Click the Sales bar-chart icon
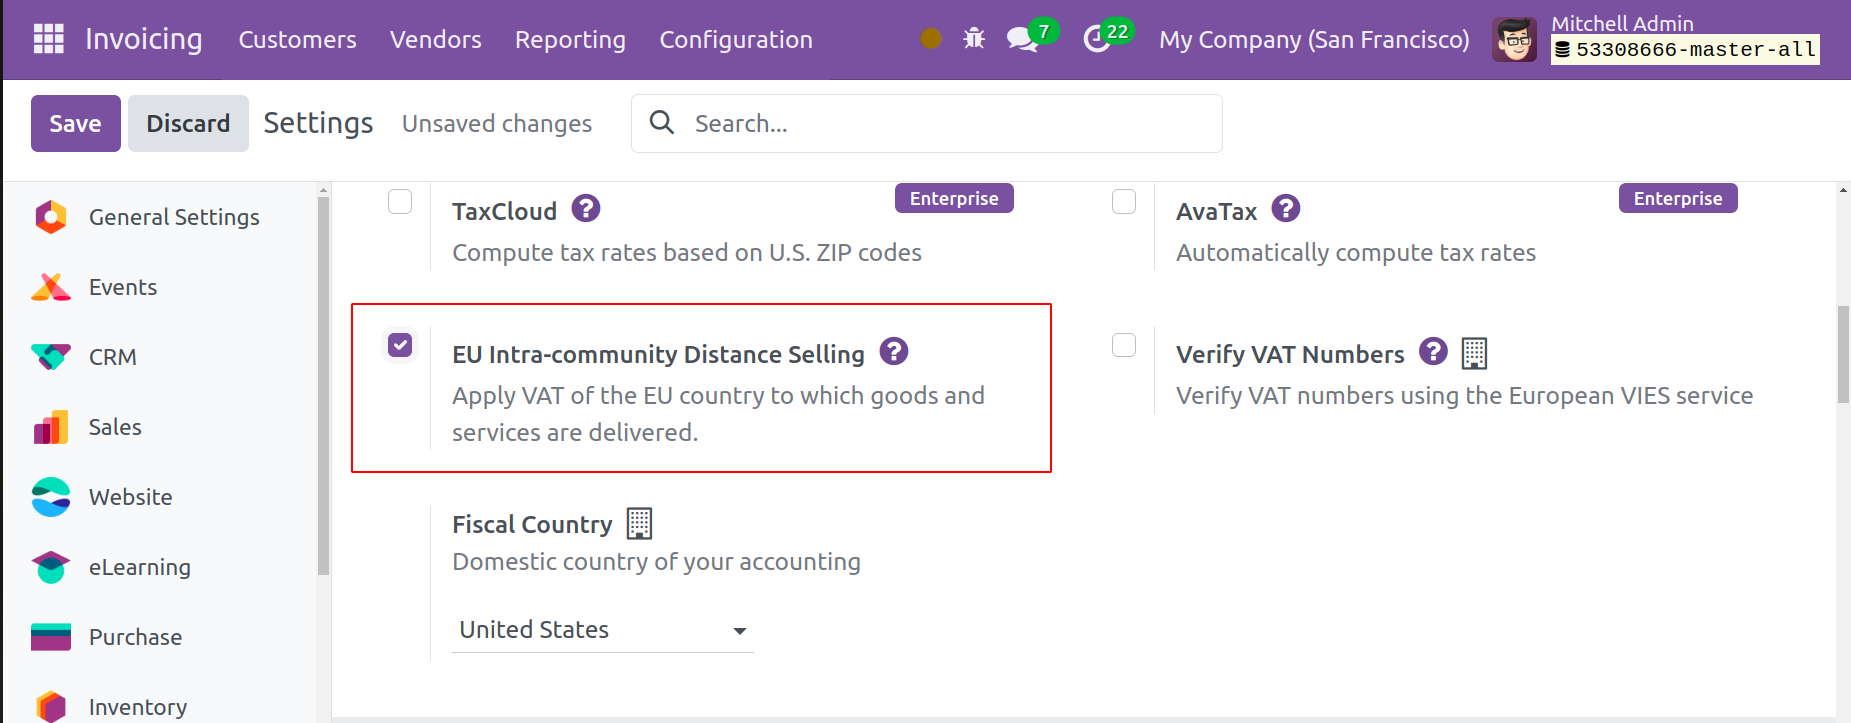The height and width of the screenshot is (723, 1851). point(51,427)
